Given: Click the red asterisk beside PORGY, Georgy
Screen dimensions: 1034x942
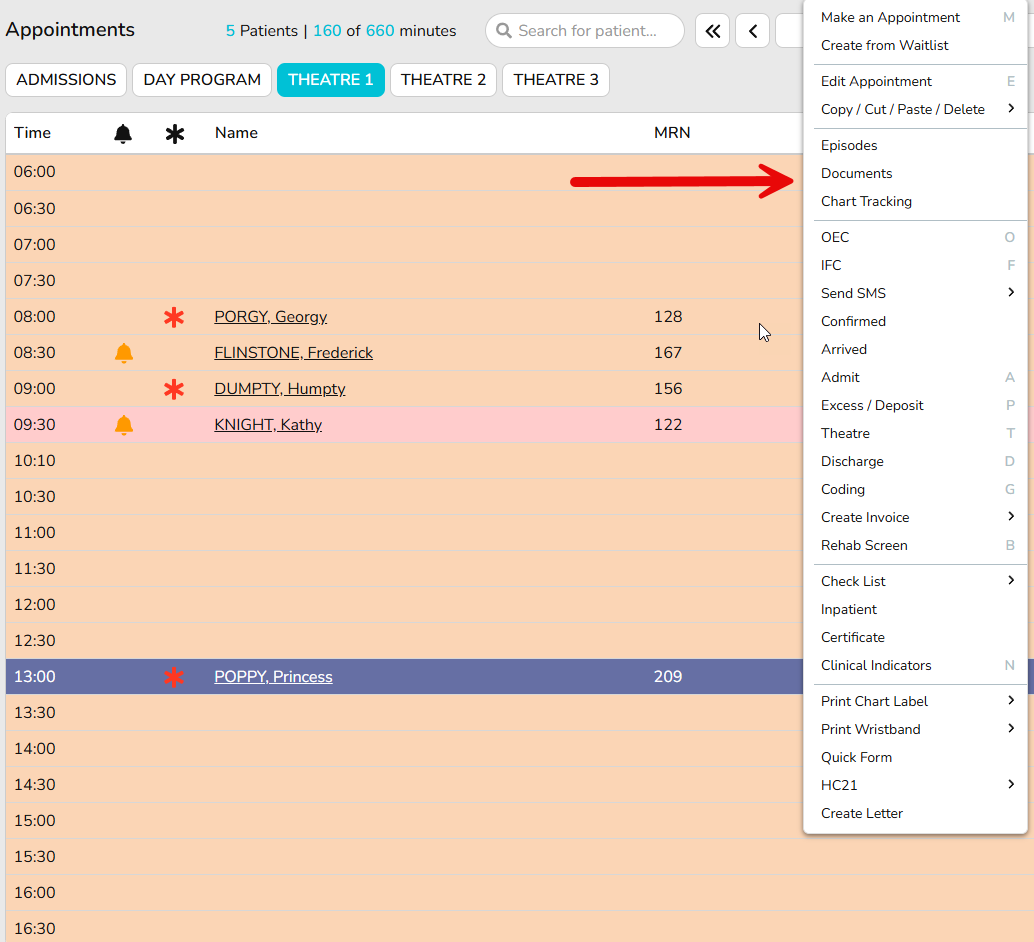Looking at the screenshot, I should point(174,317).
